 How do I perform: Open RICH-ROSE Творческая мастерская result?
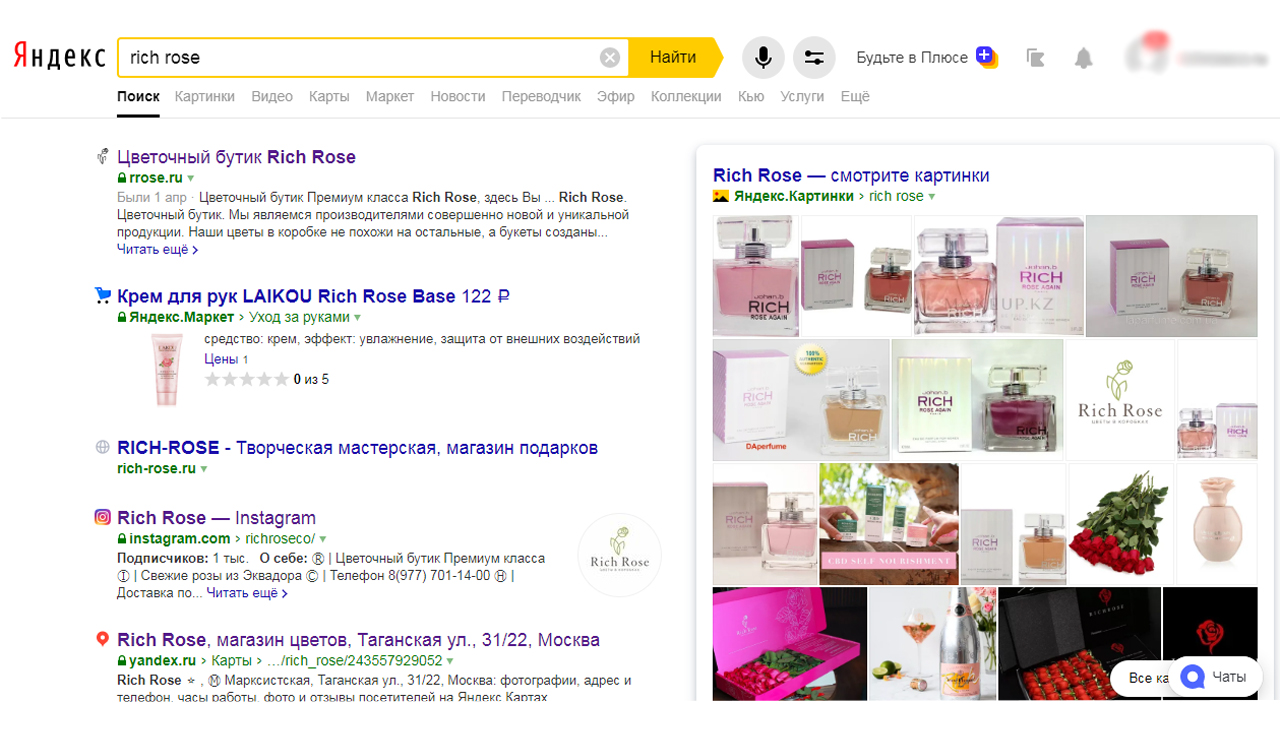coord(357,448)
